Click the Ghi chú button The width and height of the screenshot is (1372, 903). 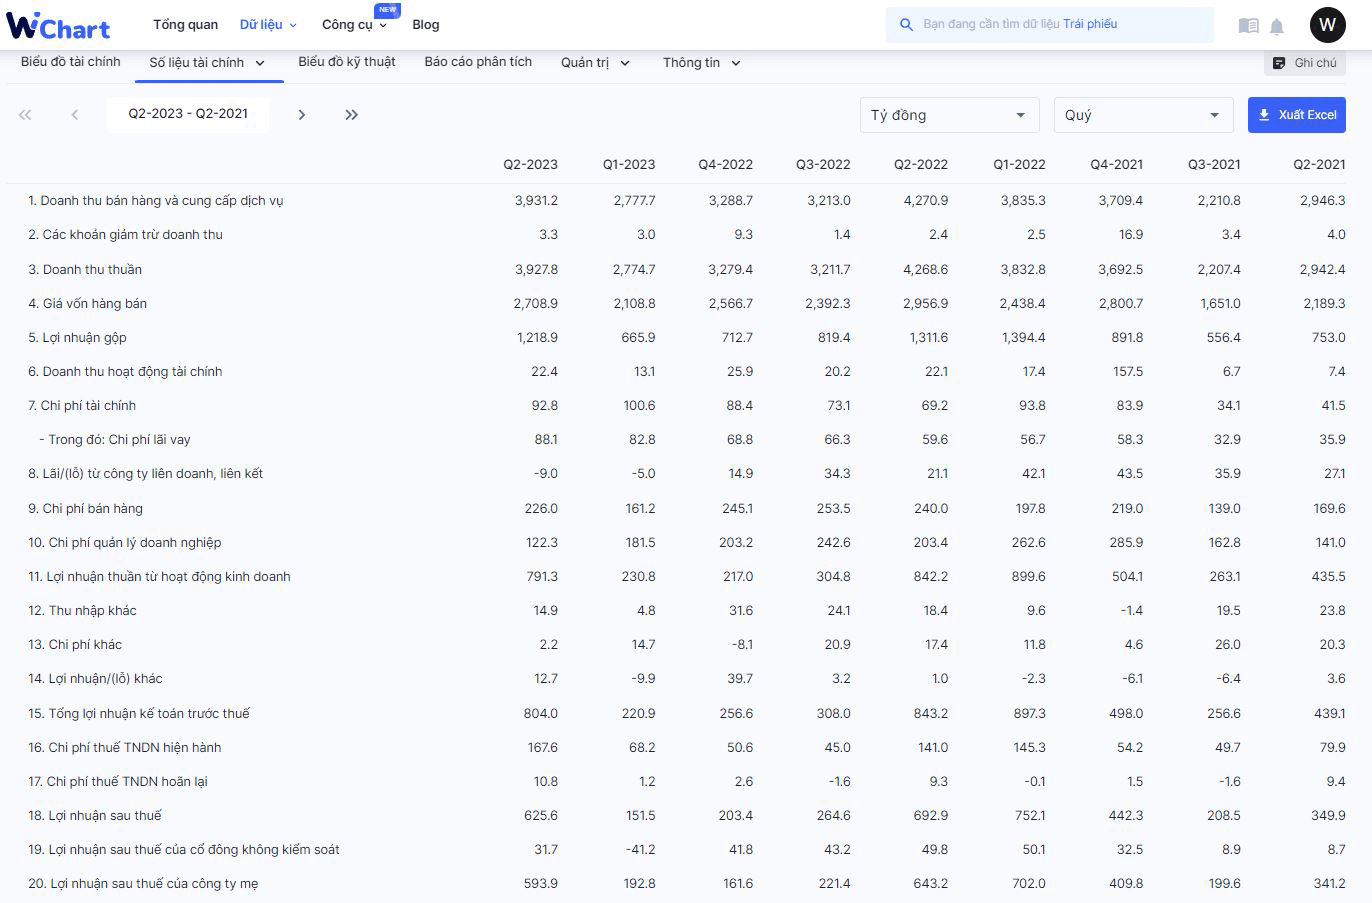pyautogui.click(x=1304, y=63)
